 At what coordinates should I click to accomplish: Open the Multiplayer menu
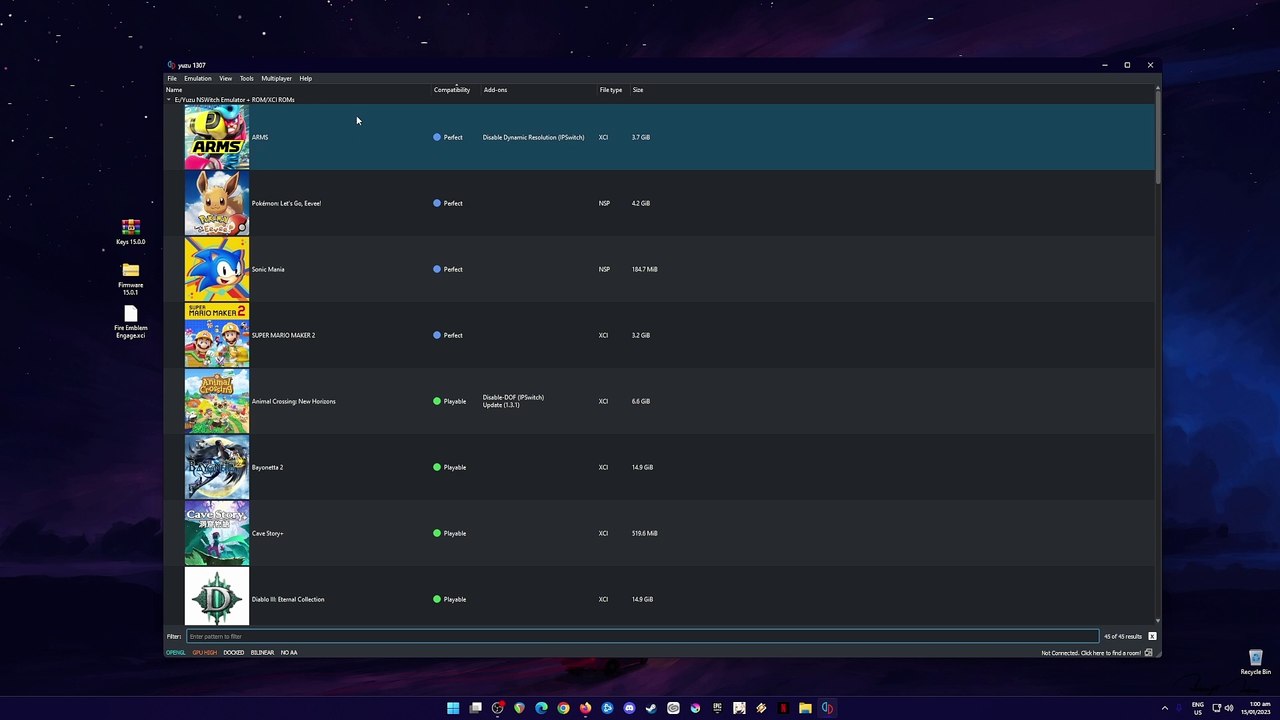click(x=277, y=78)
